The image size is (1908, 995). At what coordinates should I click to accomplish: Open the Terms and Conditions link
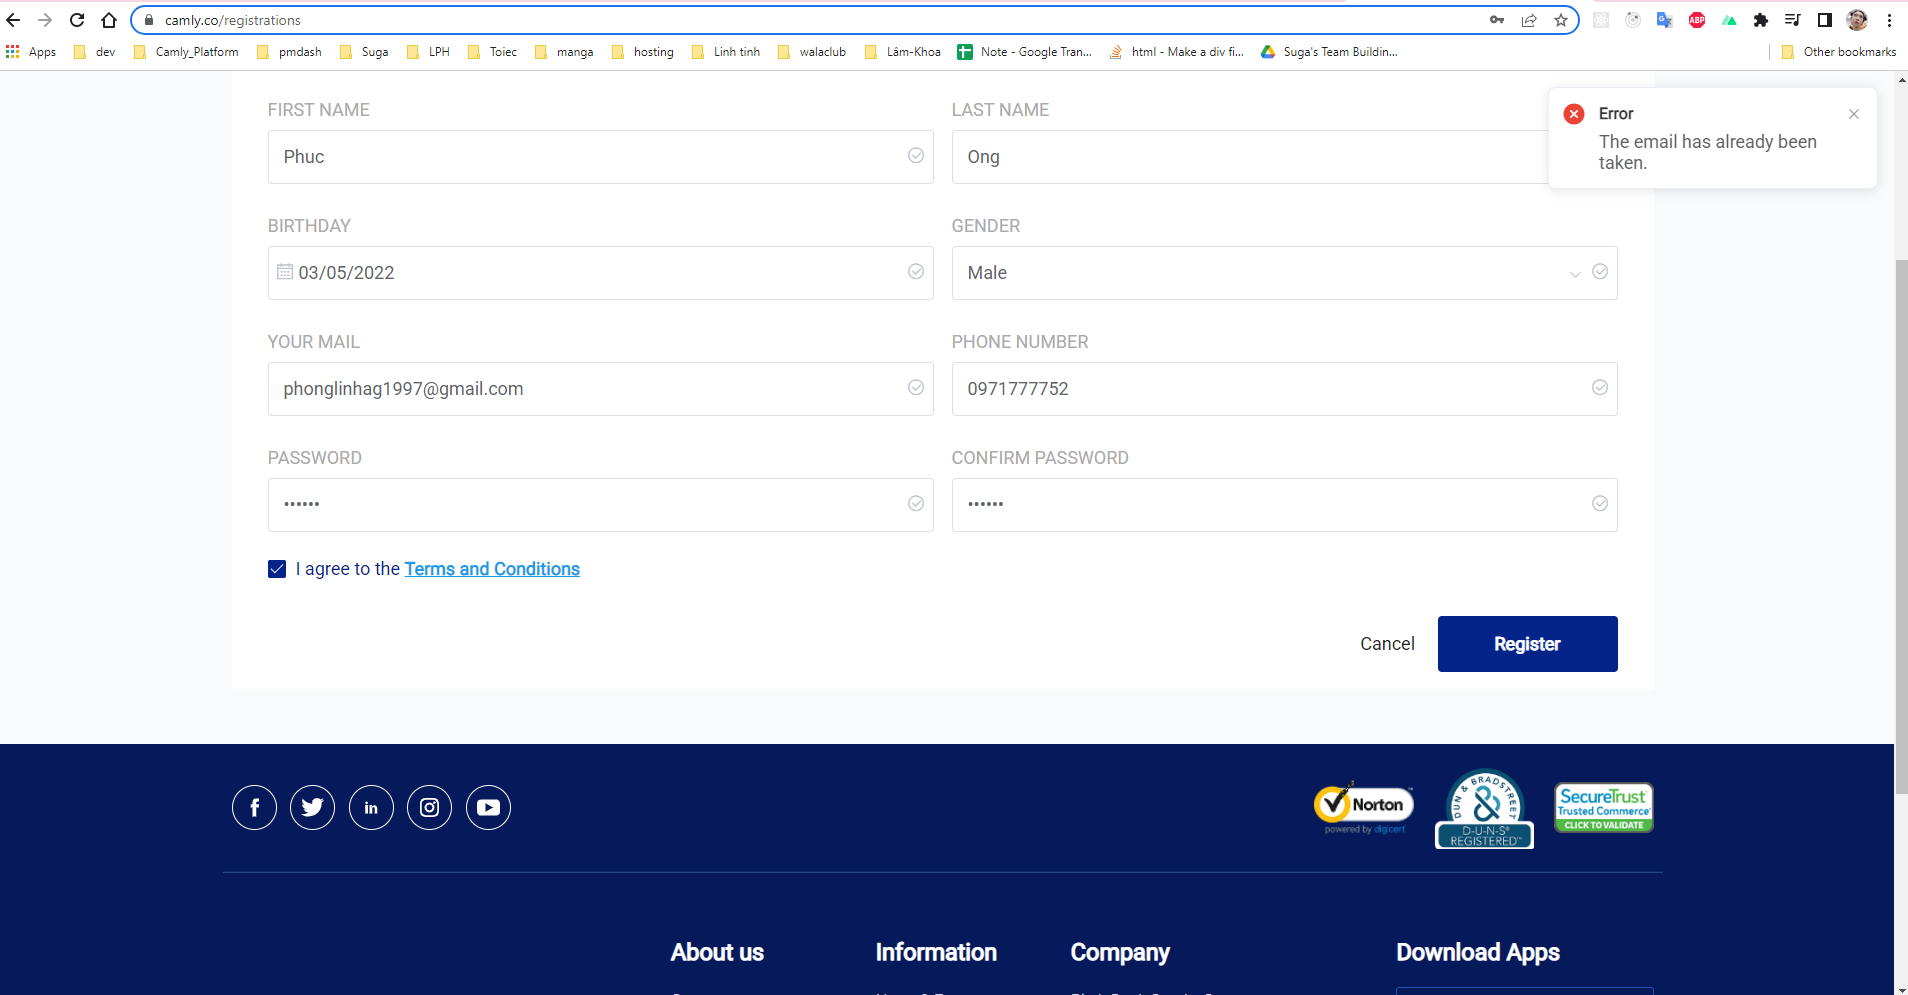point(492,569)
